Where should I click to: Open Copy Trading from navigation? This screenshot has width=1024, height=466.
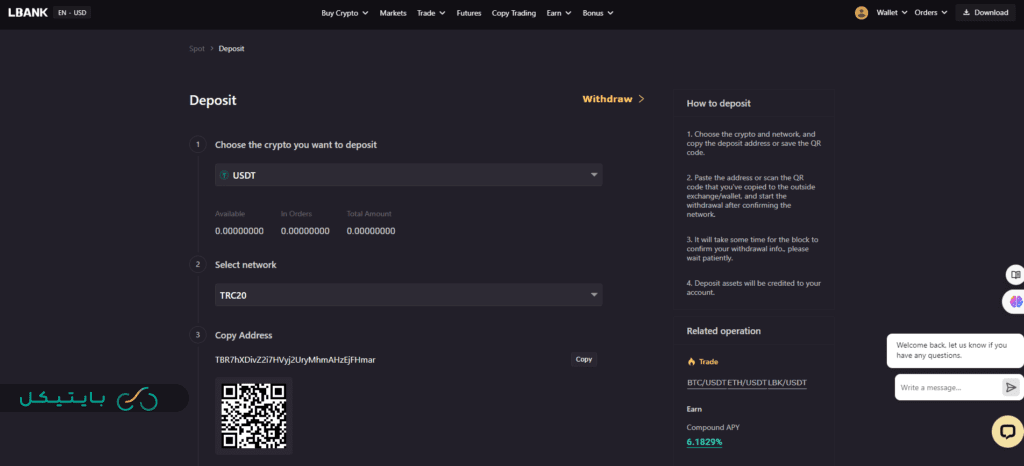tap(515, 13)
